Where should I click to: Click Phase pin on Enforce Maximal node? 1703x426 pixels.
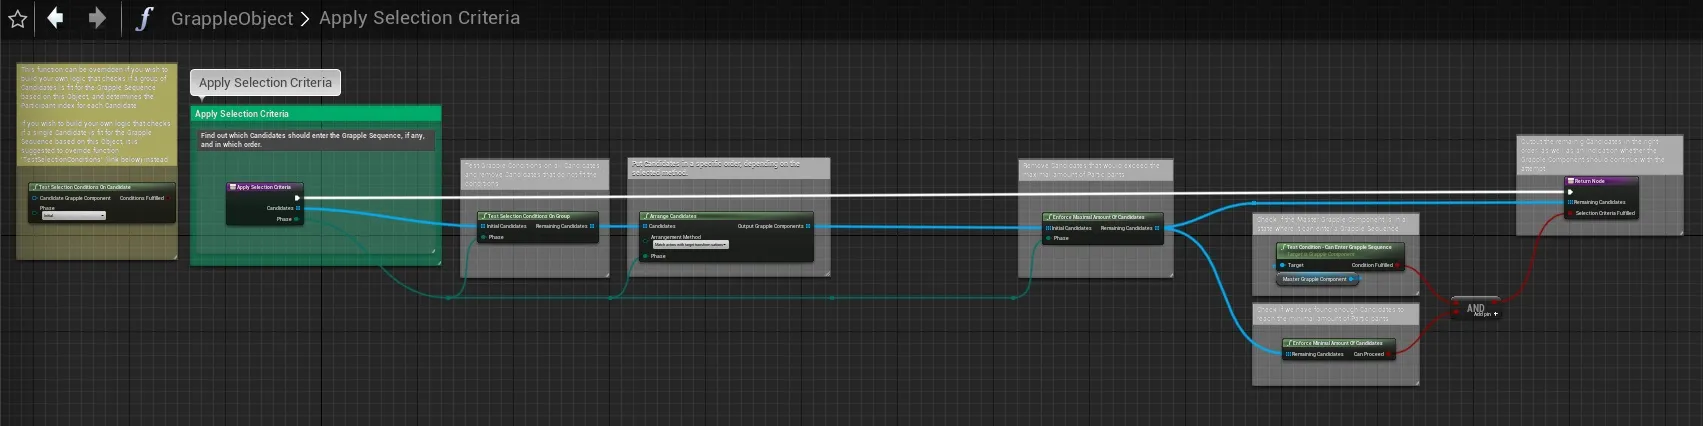(x=1048, y=238)
